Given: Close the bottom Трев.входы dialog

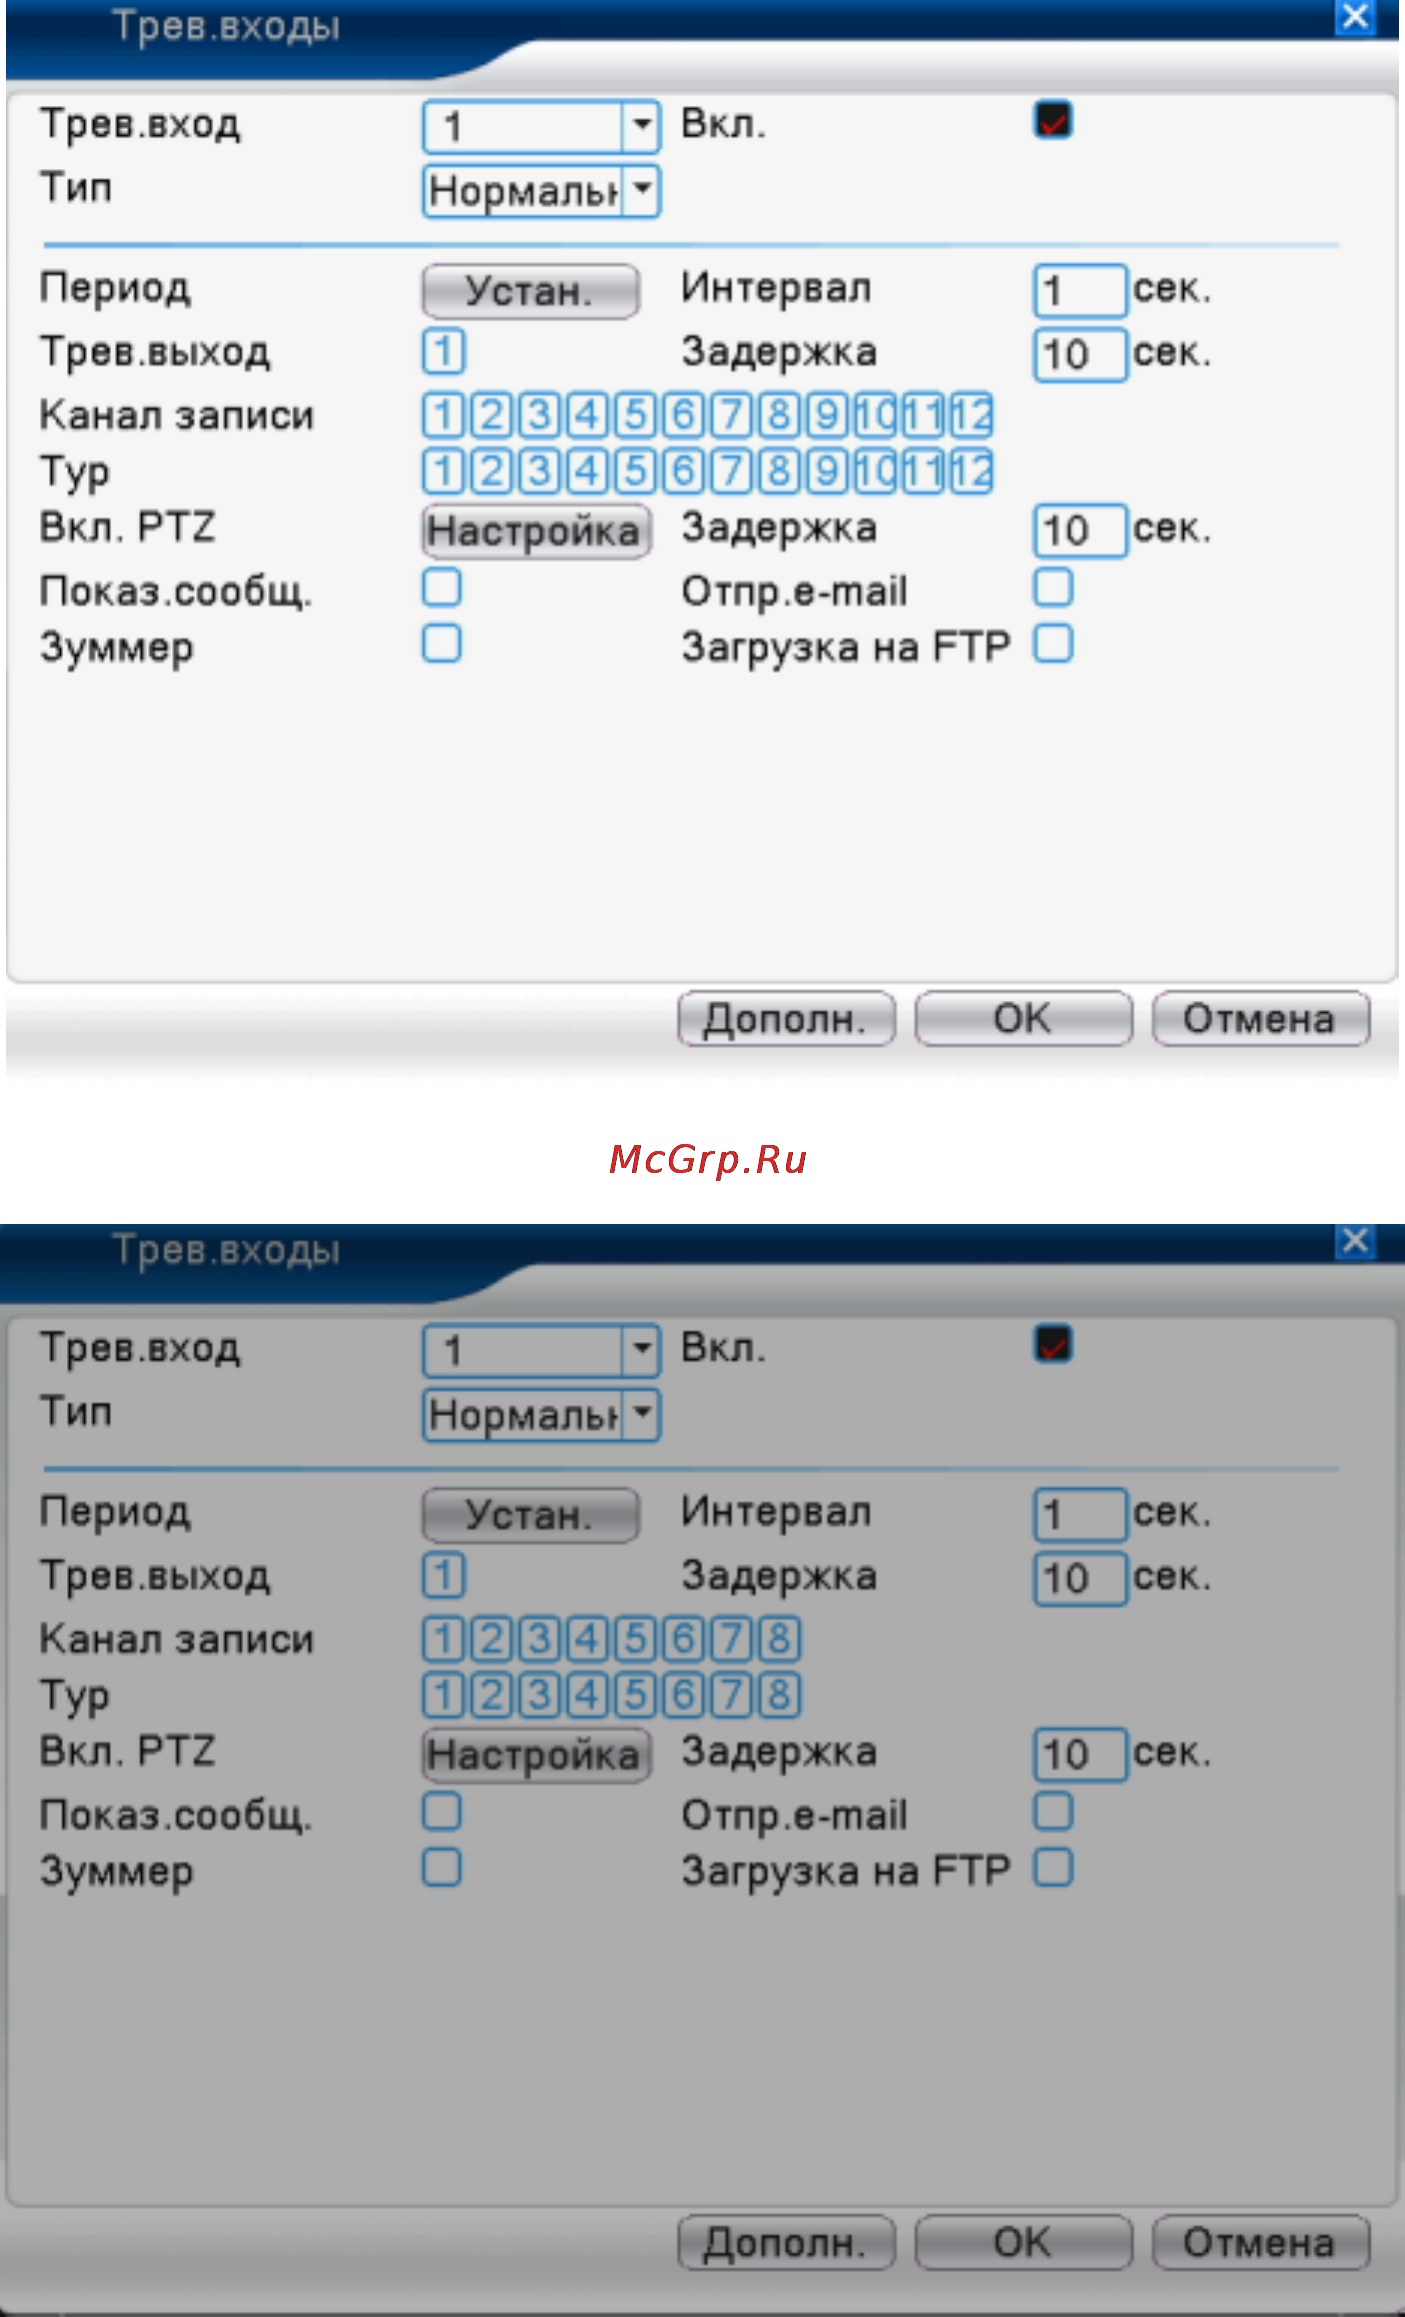Looking at the screenshot, I should pos(1356,1241).
